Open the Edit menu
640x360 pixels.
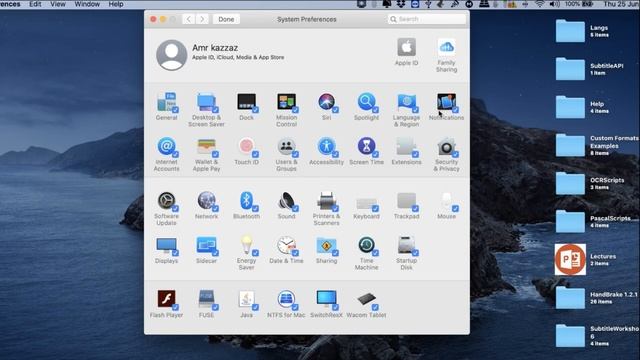point(35,4)
